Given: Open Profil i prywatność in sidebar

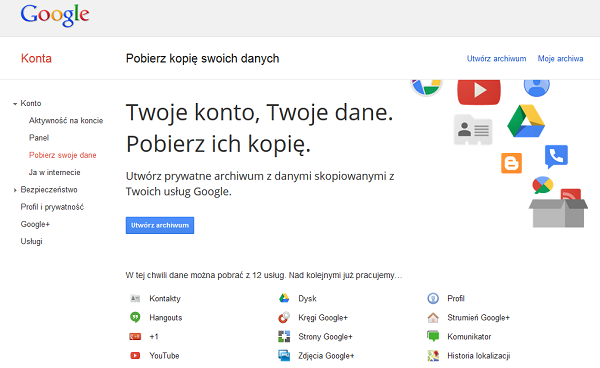Looking at the screenshot, I should click(x=52, y=207).
